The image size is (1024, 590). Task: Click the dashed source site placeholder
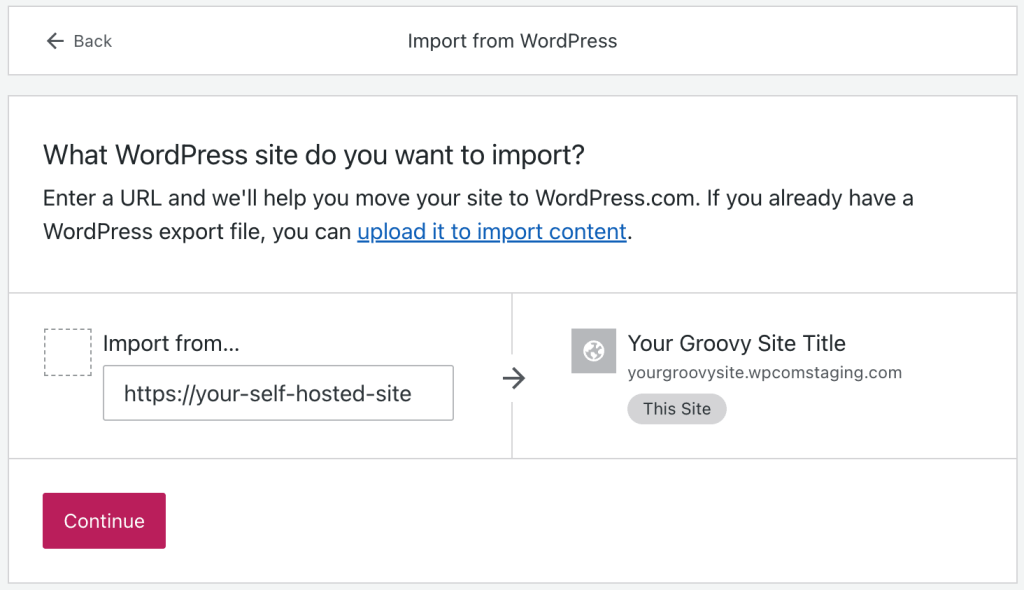68,352
